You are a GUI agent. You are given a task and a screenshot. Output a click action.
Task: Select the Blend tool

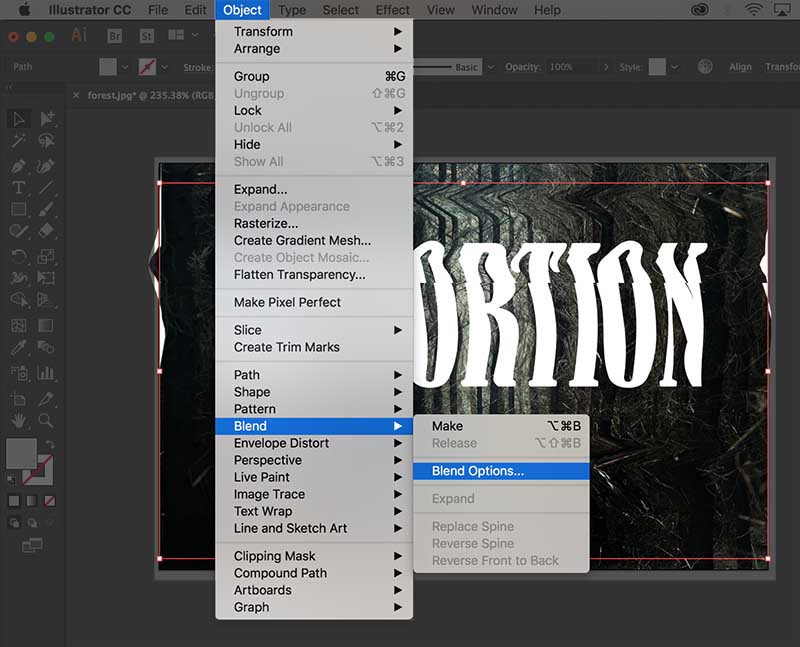(x=45, y=347)
